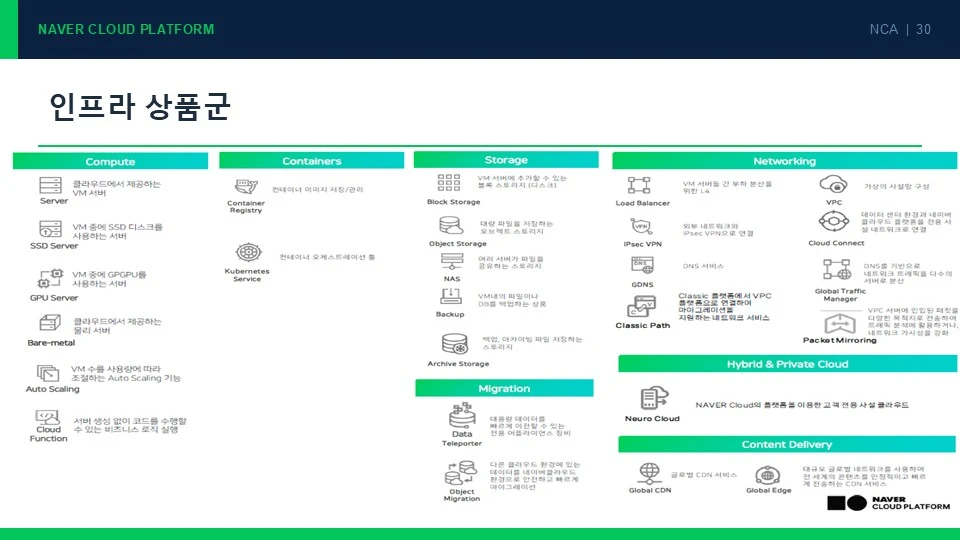Click the 'Global Traffic Manager' label text
The image size is (960, 540).
tap(840, 295)
